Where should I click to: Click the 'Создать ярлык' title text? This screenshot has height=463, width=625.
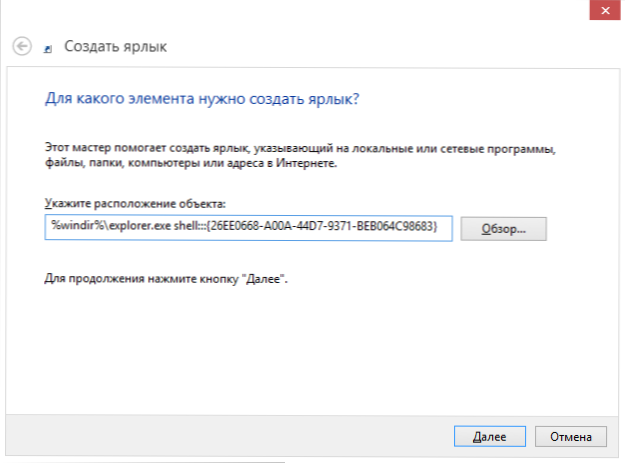(116, 47)
